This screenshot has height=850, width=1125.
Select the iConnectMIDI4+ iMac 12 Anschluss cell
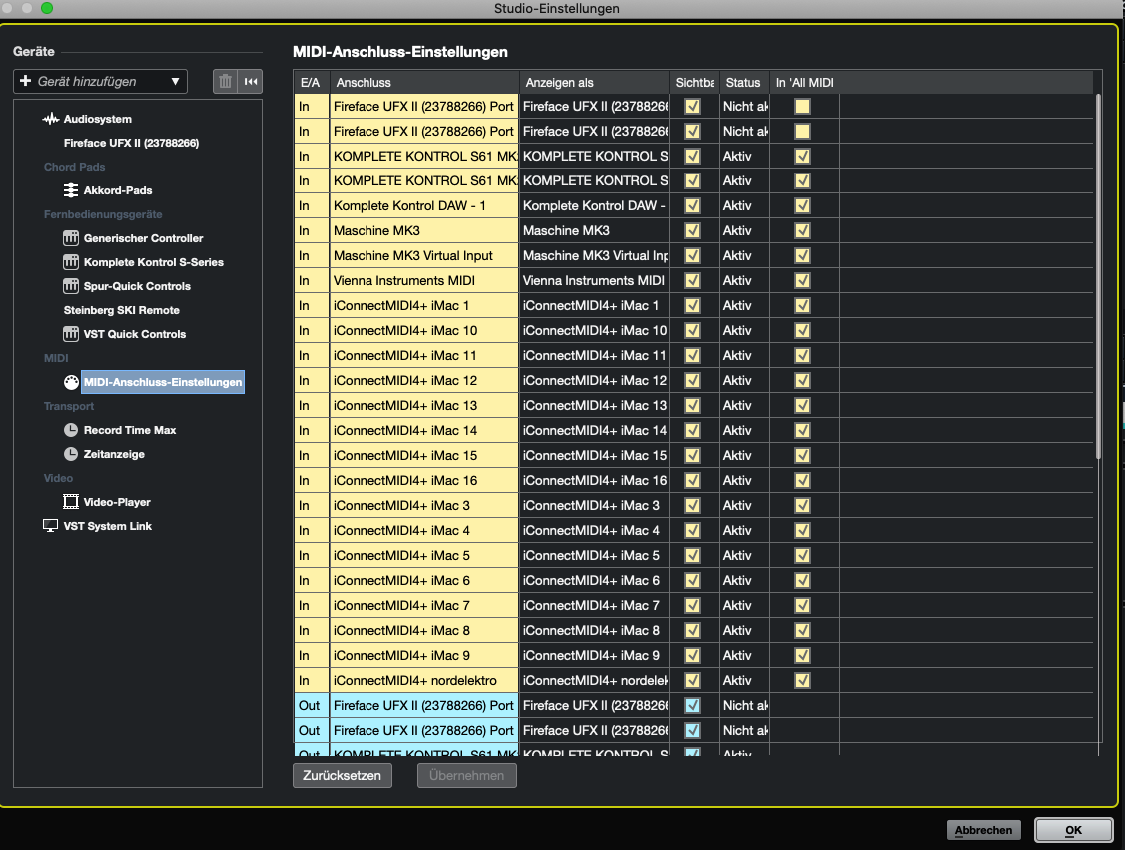(x=424, y=381)
